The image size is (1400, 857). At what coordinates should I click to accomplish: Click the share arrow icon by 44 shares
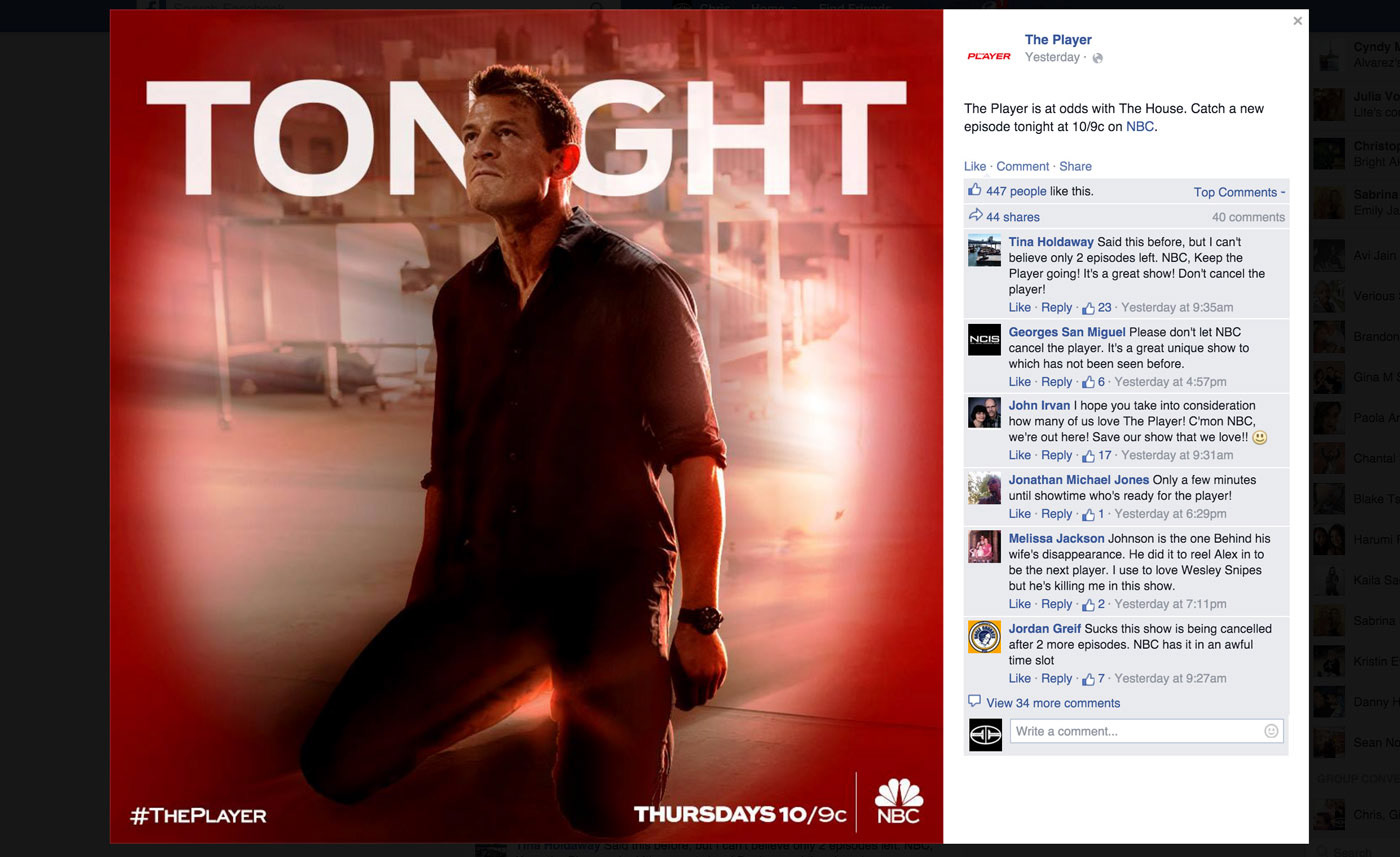pos(975,216)
